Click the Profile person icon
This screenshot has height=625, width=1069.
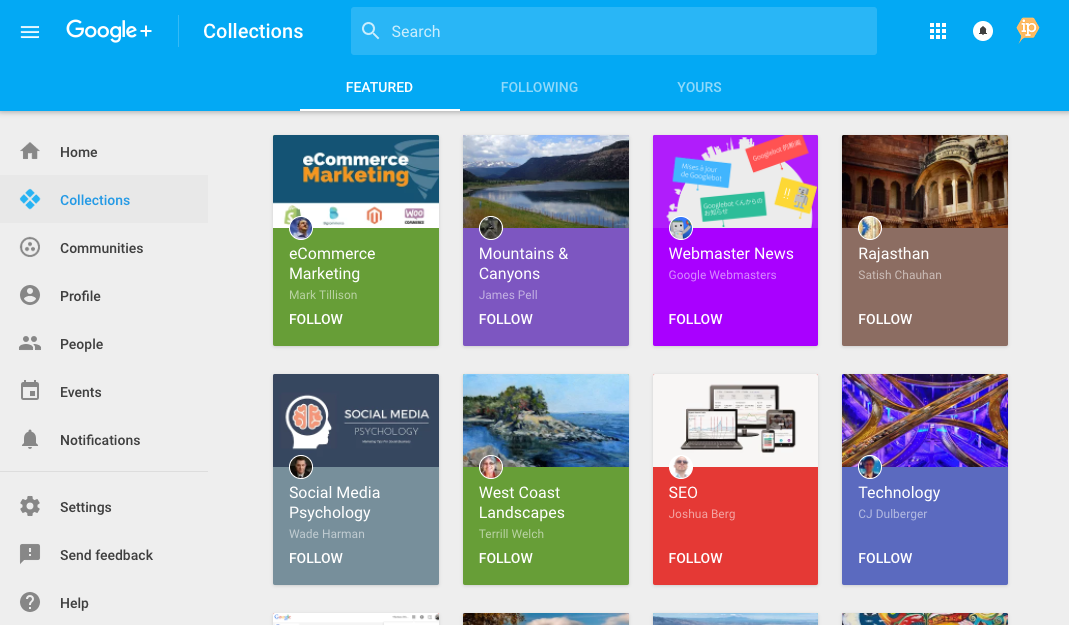coord(30,295)
